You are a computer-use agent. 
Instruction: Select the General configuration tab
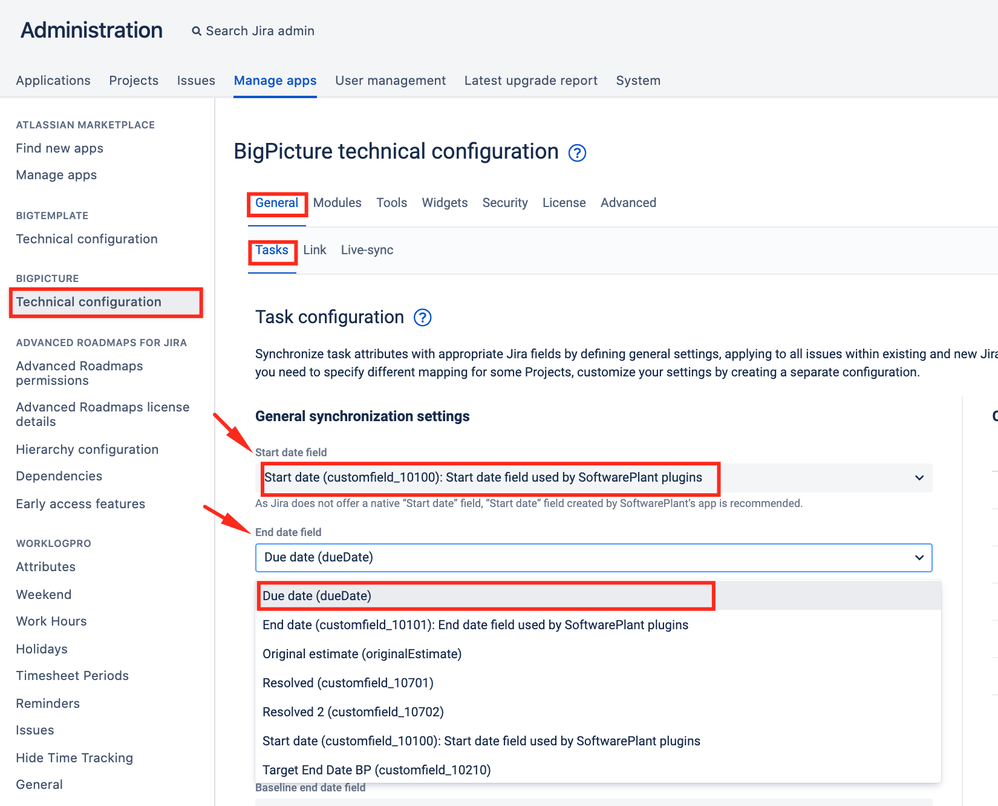(x=277, y=202)
